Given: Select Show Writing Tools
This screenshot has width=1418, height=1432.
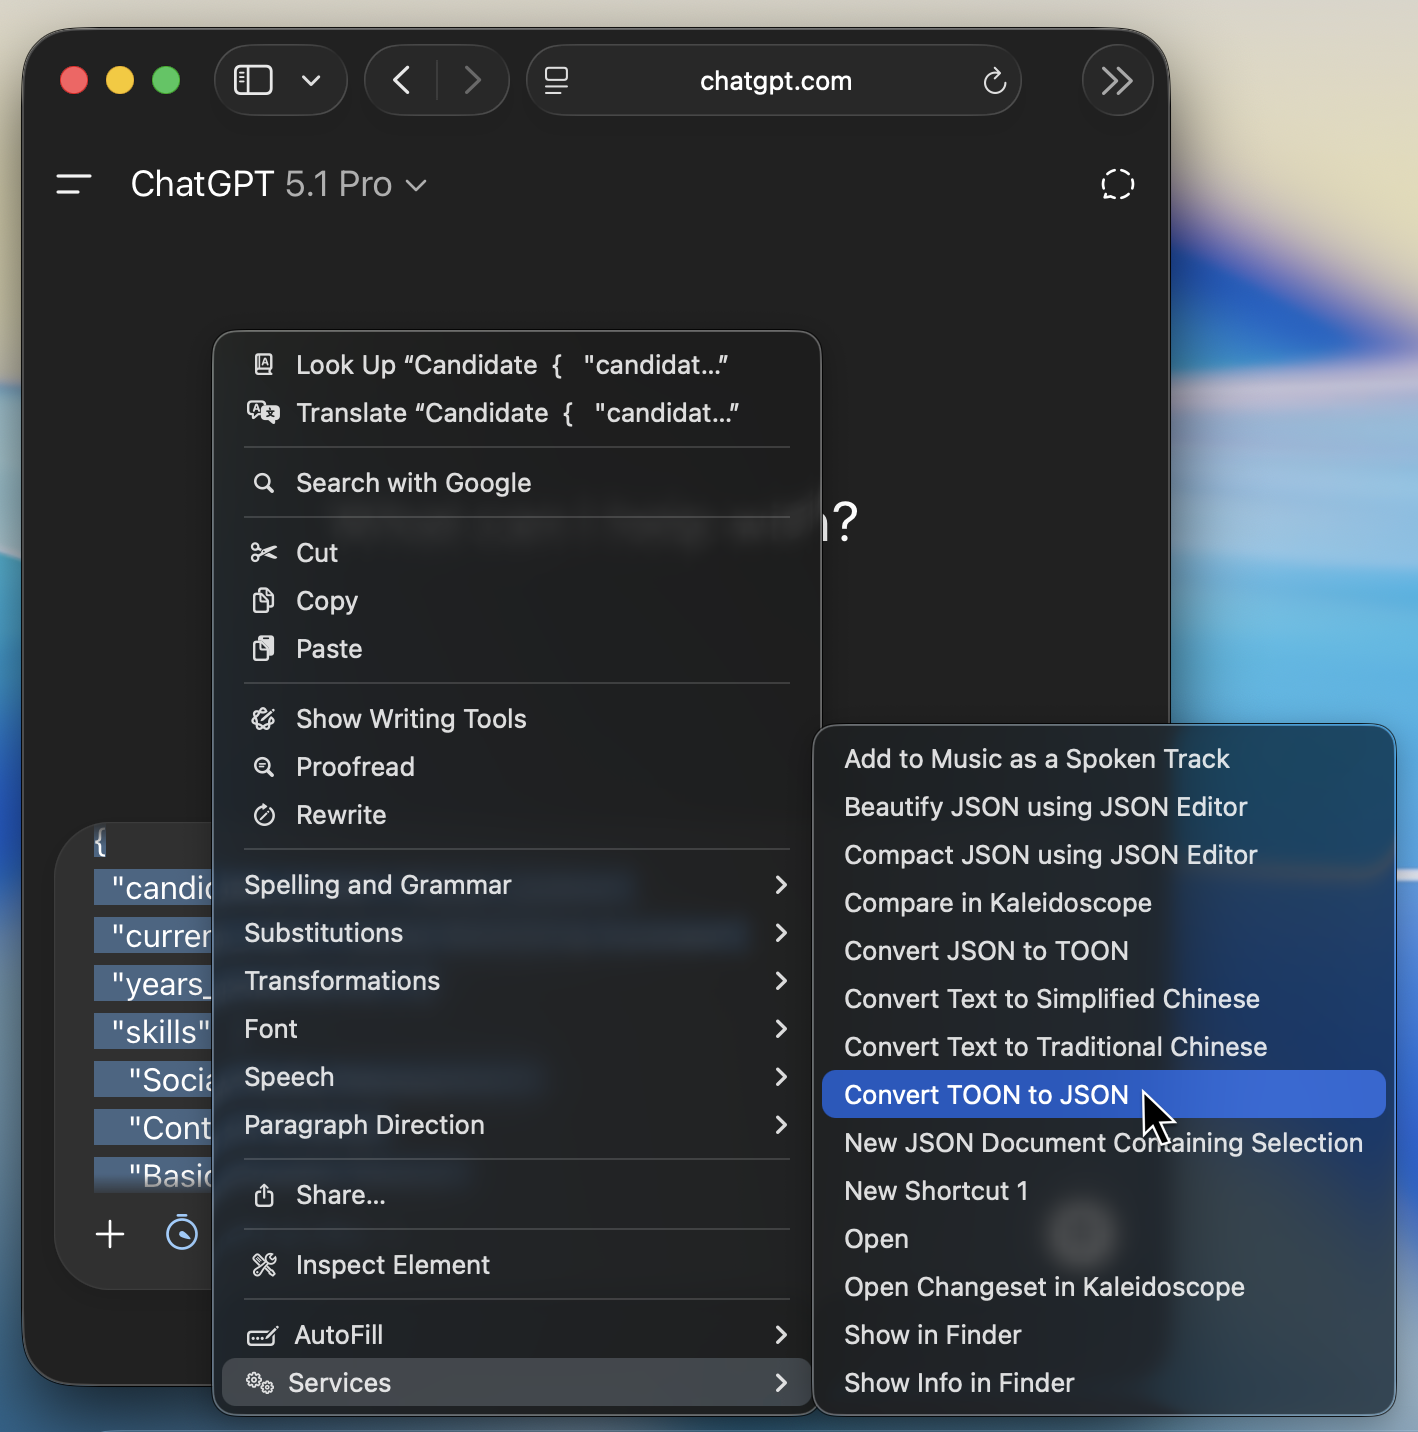Looking at the screenshot, I should click(410, 719).
